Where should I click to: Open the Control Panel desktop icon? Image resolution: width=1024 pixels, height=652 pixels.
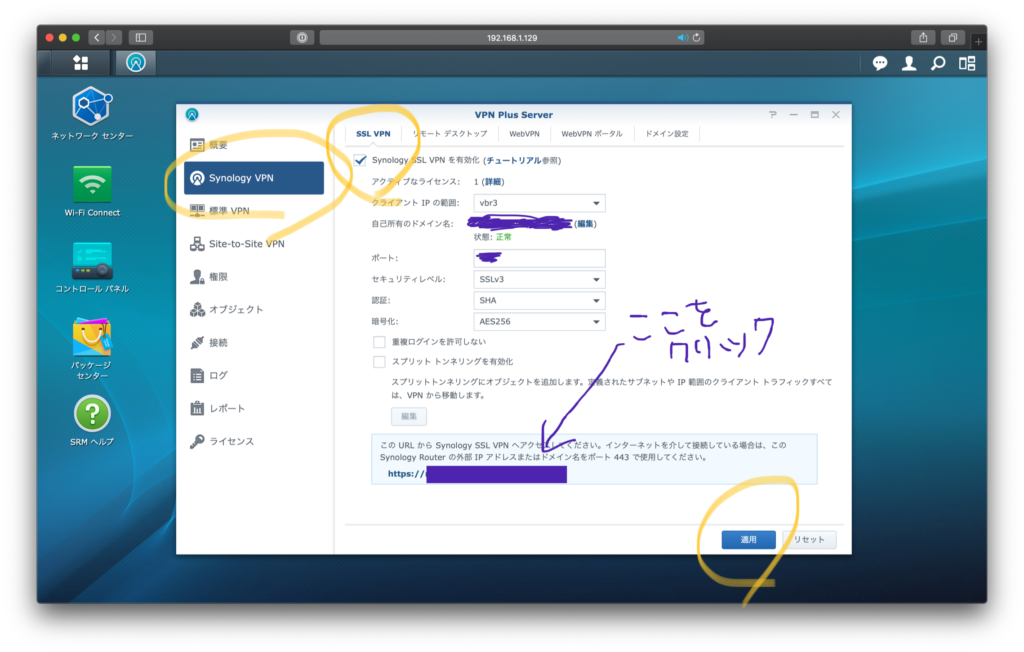point(92,261)
